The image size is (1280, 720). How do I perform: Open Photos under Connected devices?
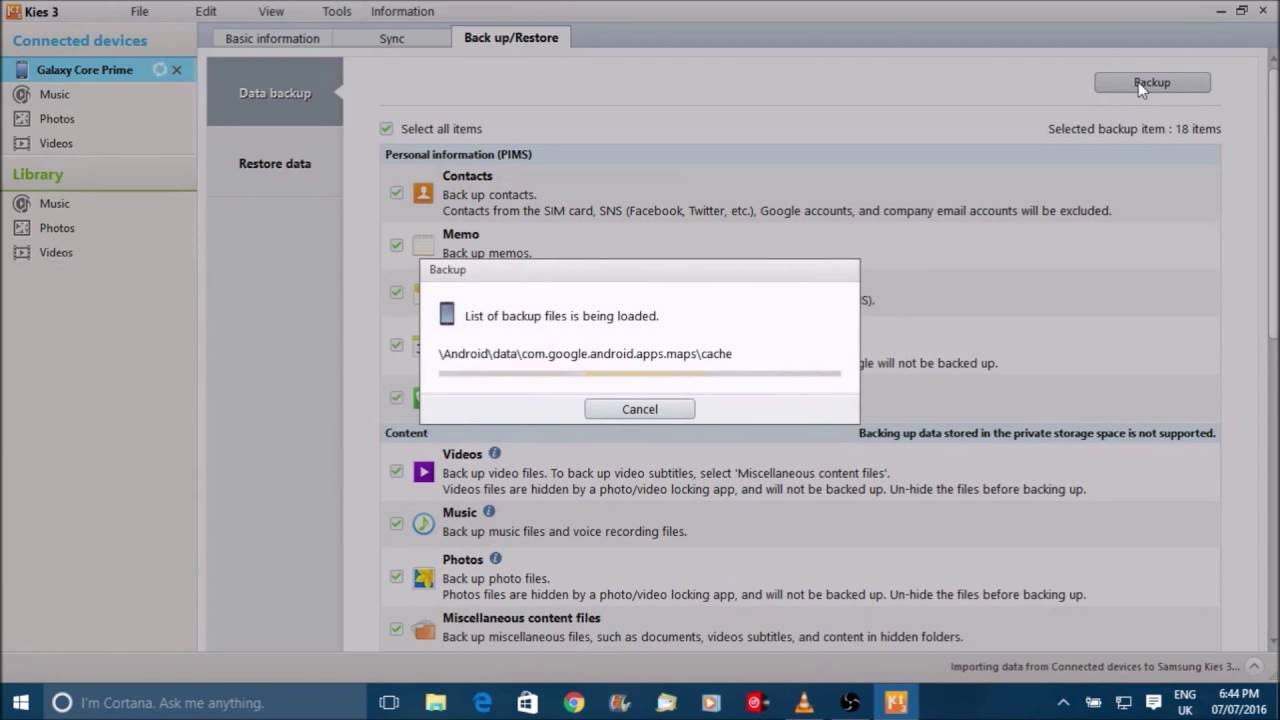(x=57, y=119)
